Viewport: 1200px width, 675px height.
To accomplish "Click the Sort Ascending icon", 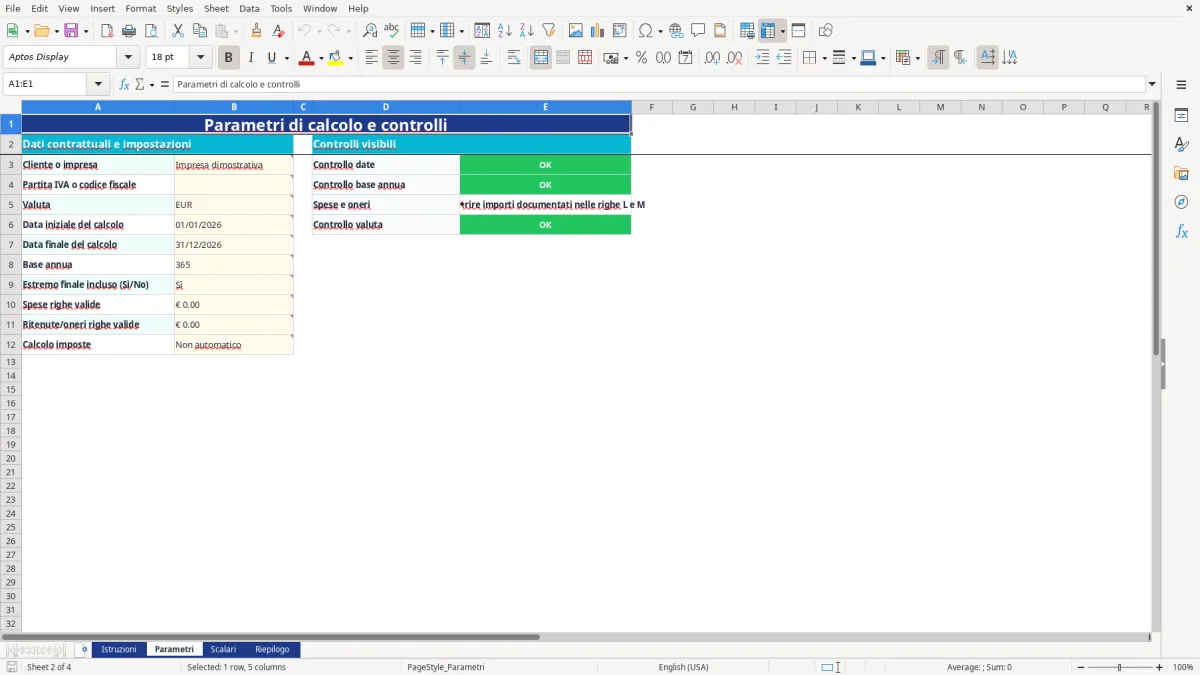I will (505, 31).
